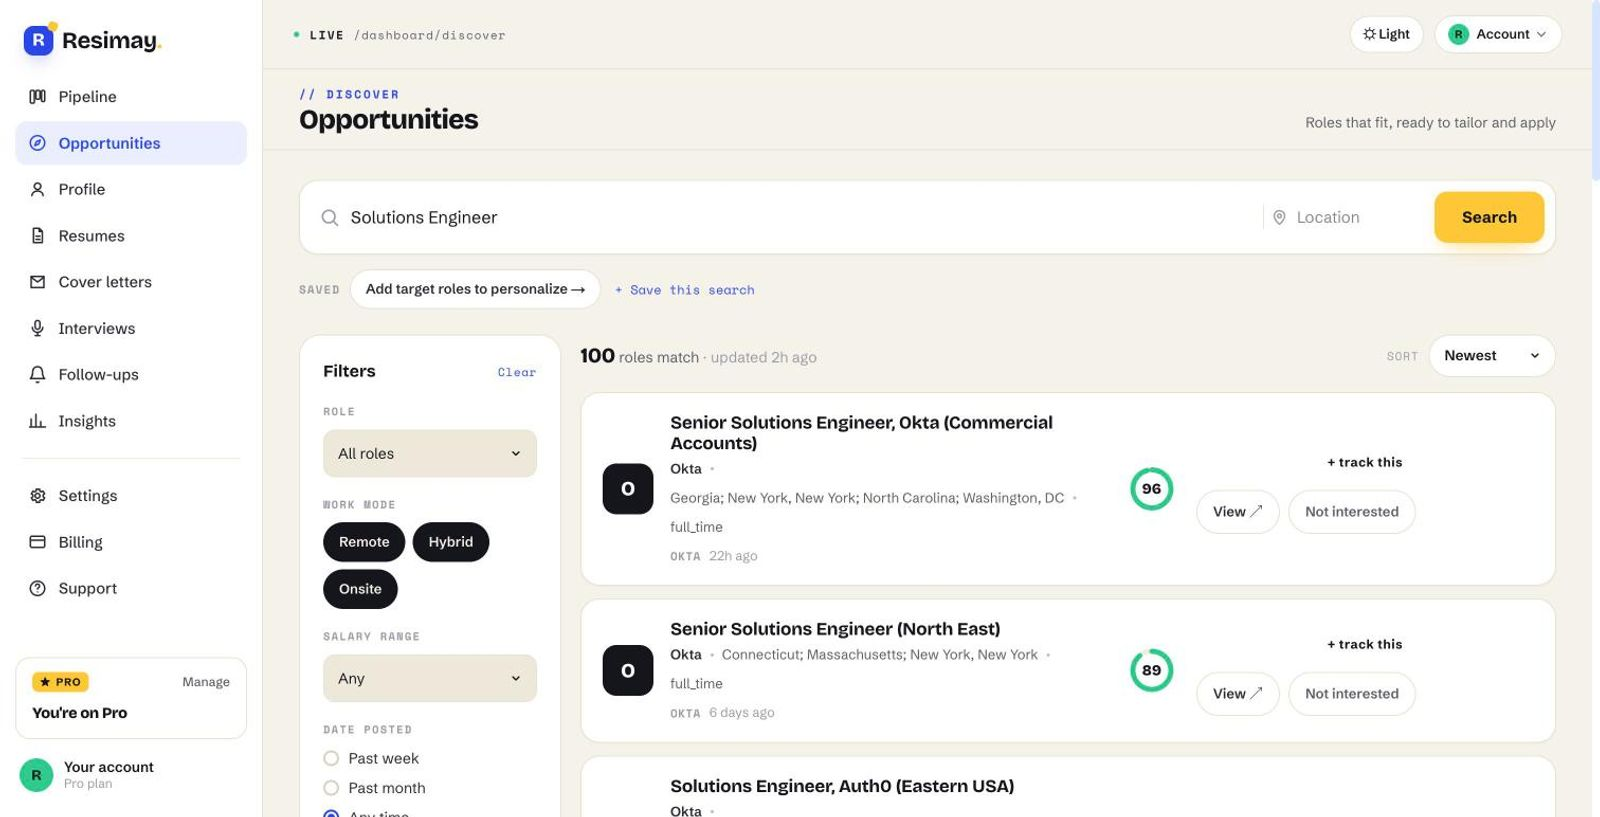Viewport: 1600px width, 817px height.
Task: Click the Insights bar chart icon
Action: click(x=38, y=421)
